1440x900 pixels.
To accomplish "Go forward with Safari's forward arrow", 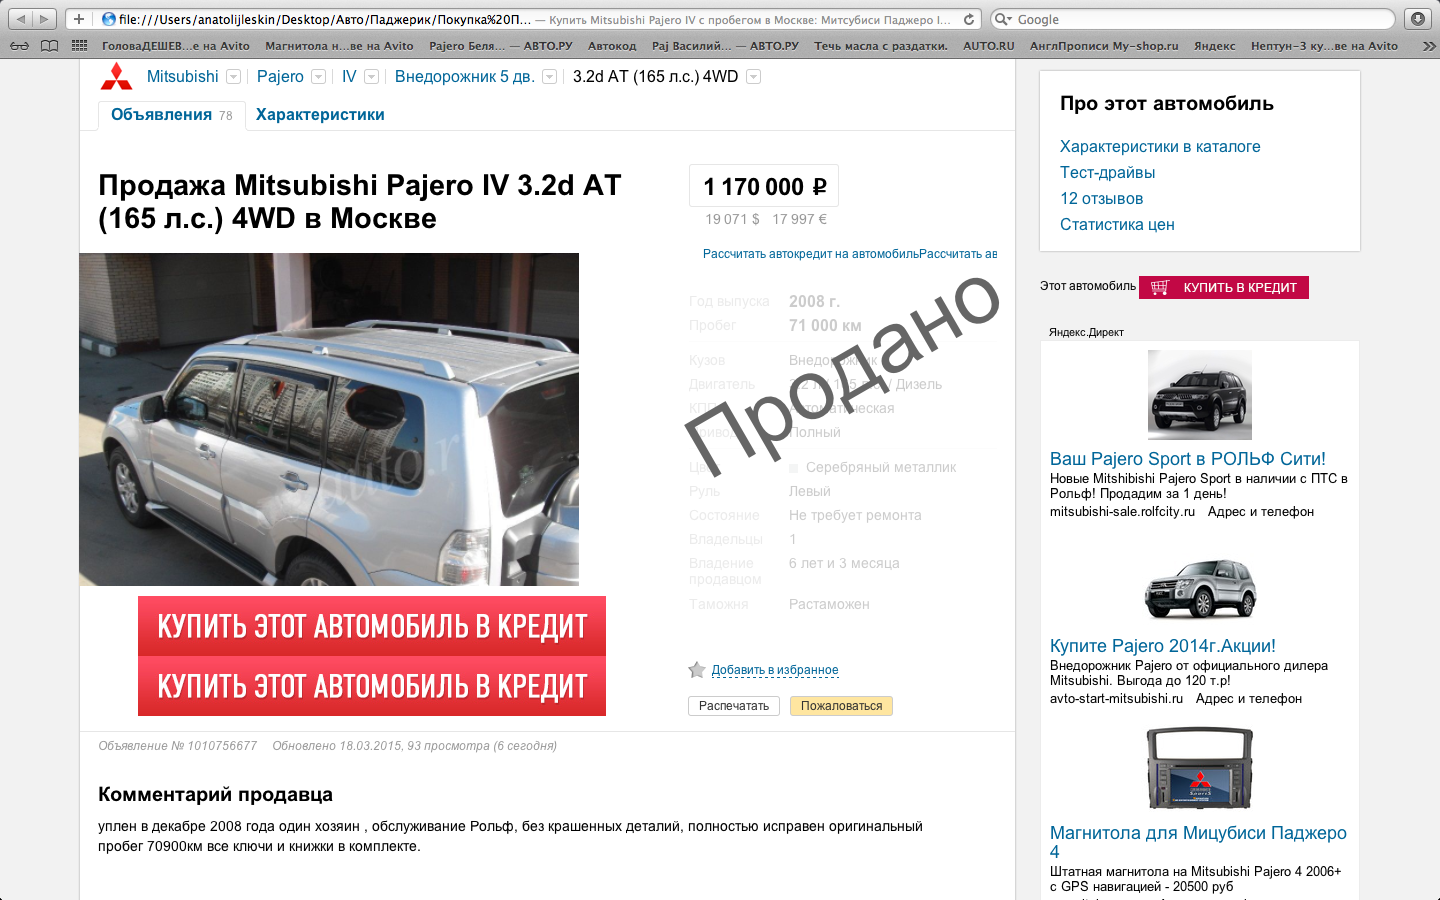I will coord(45,19).
